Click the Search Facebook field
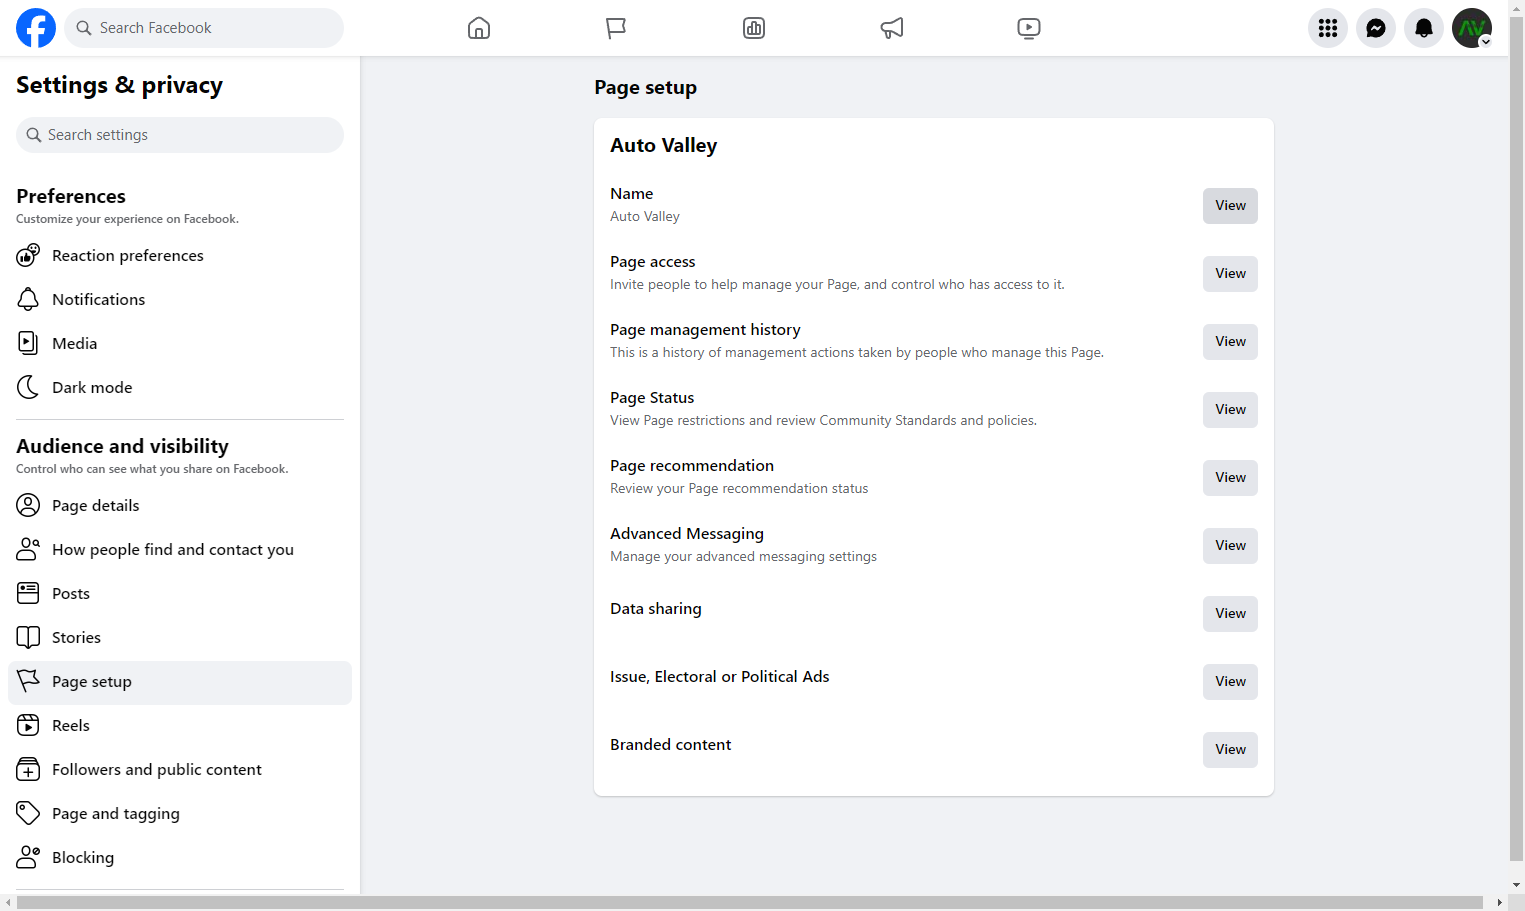Screen dimensions: 1525x911 204,28
